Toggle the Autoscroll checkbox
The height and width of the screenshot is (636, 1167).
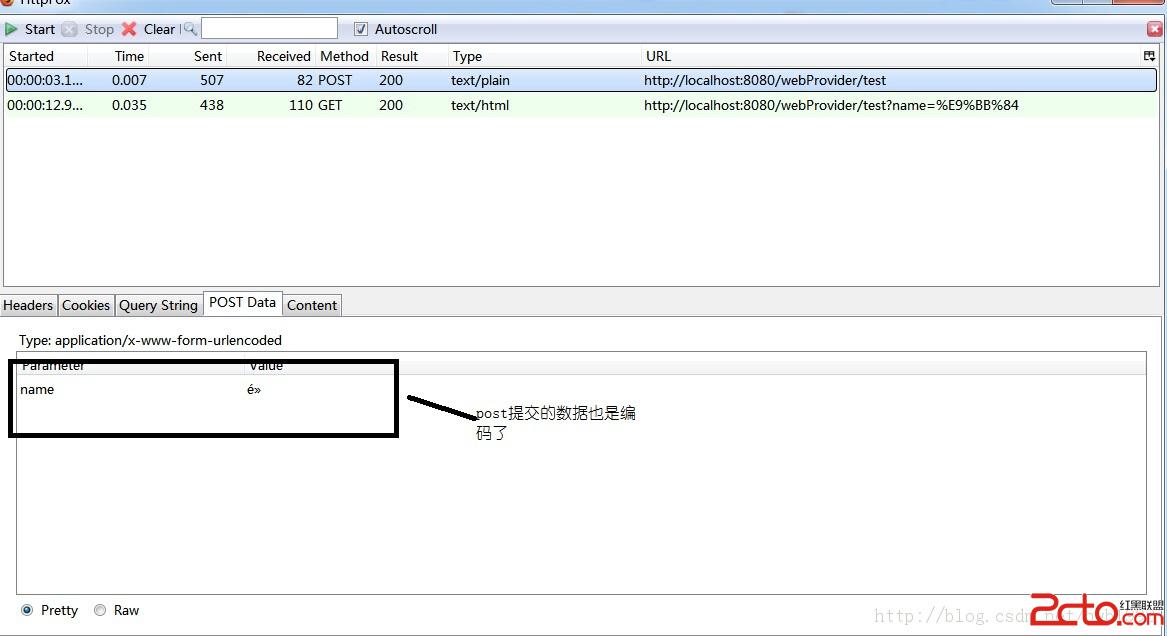(x=361, y=29)
